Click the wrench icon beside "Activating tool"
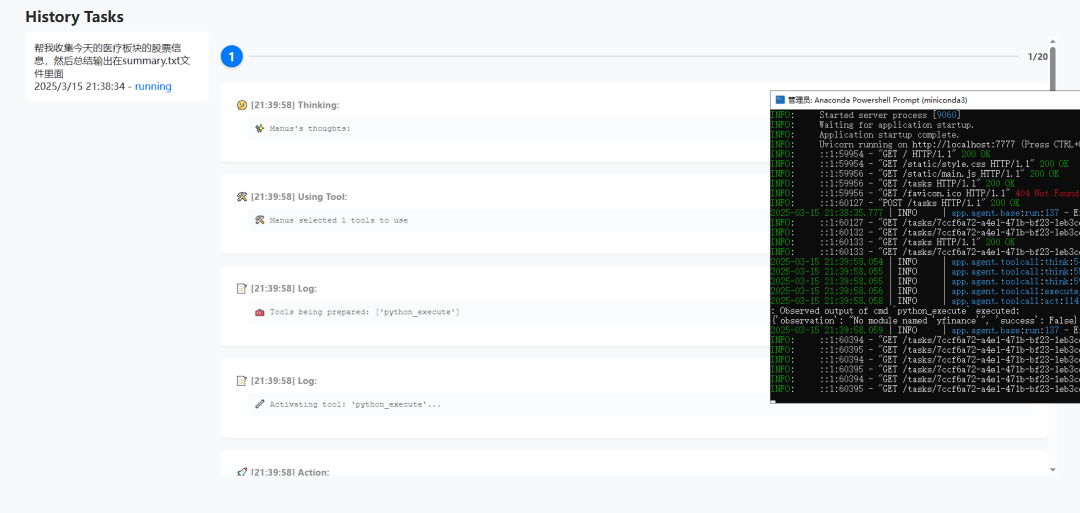The height and width of the screenshot is (513, 1080). coord(260,404)
